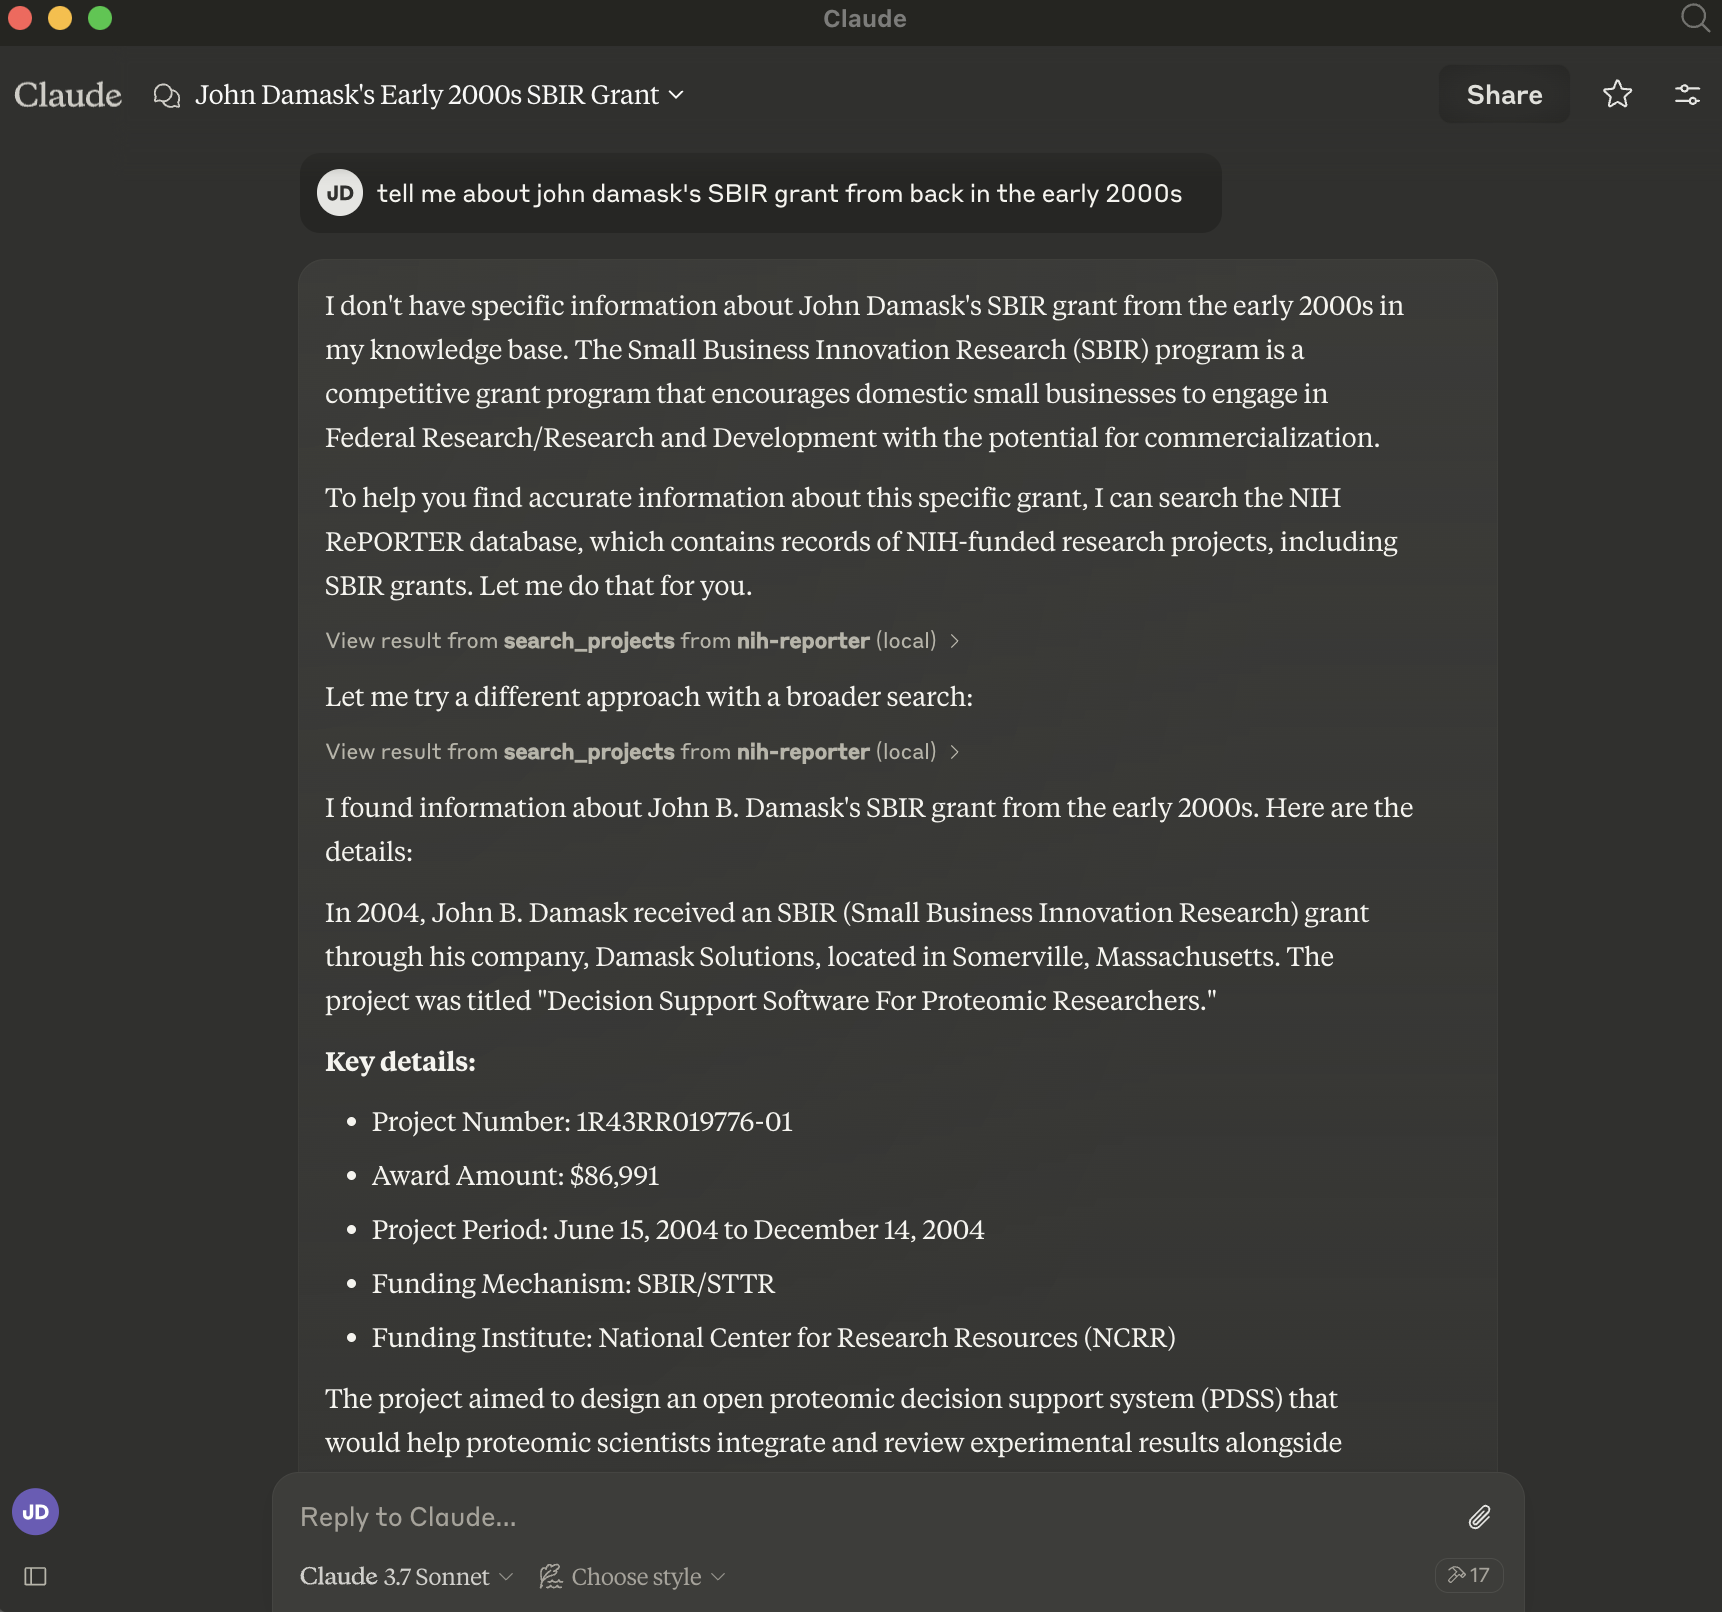Image resolution: width=1722 pixels, height=1612 pixels.
Task: Click the user prompt about John Damask's grant
Action: coord(779,193)
